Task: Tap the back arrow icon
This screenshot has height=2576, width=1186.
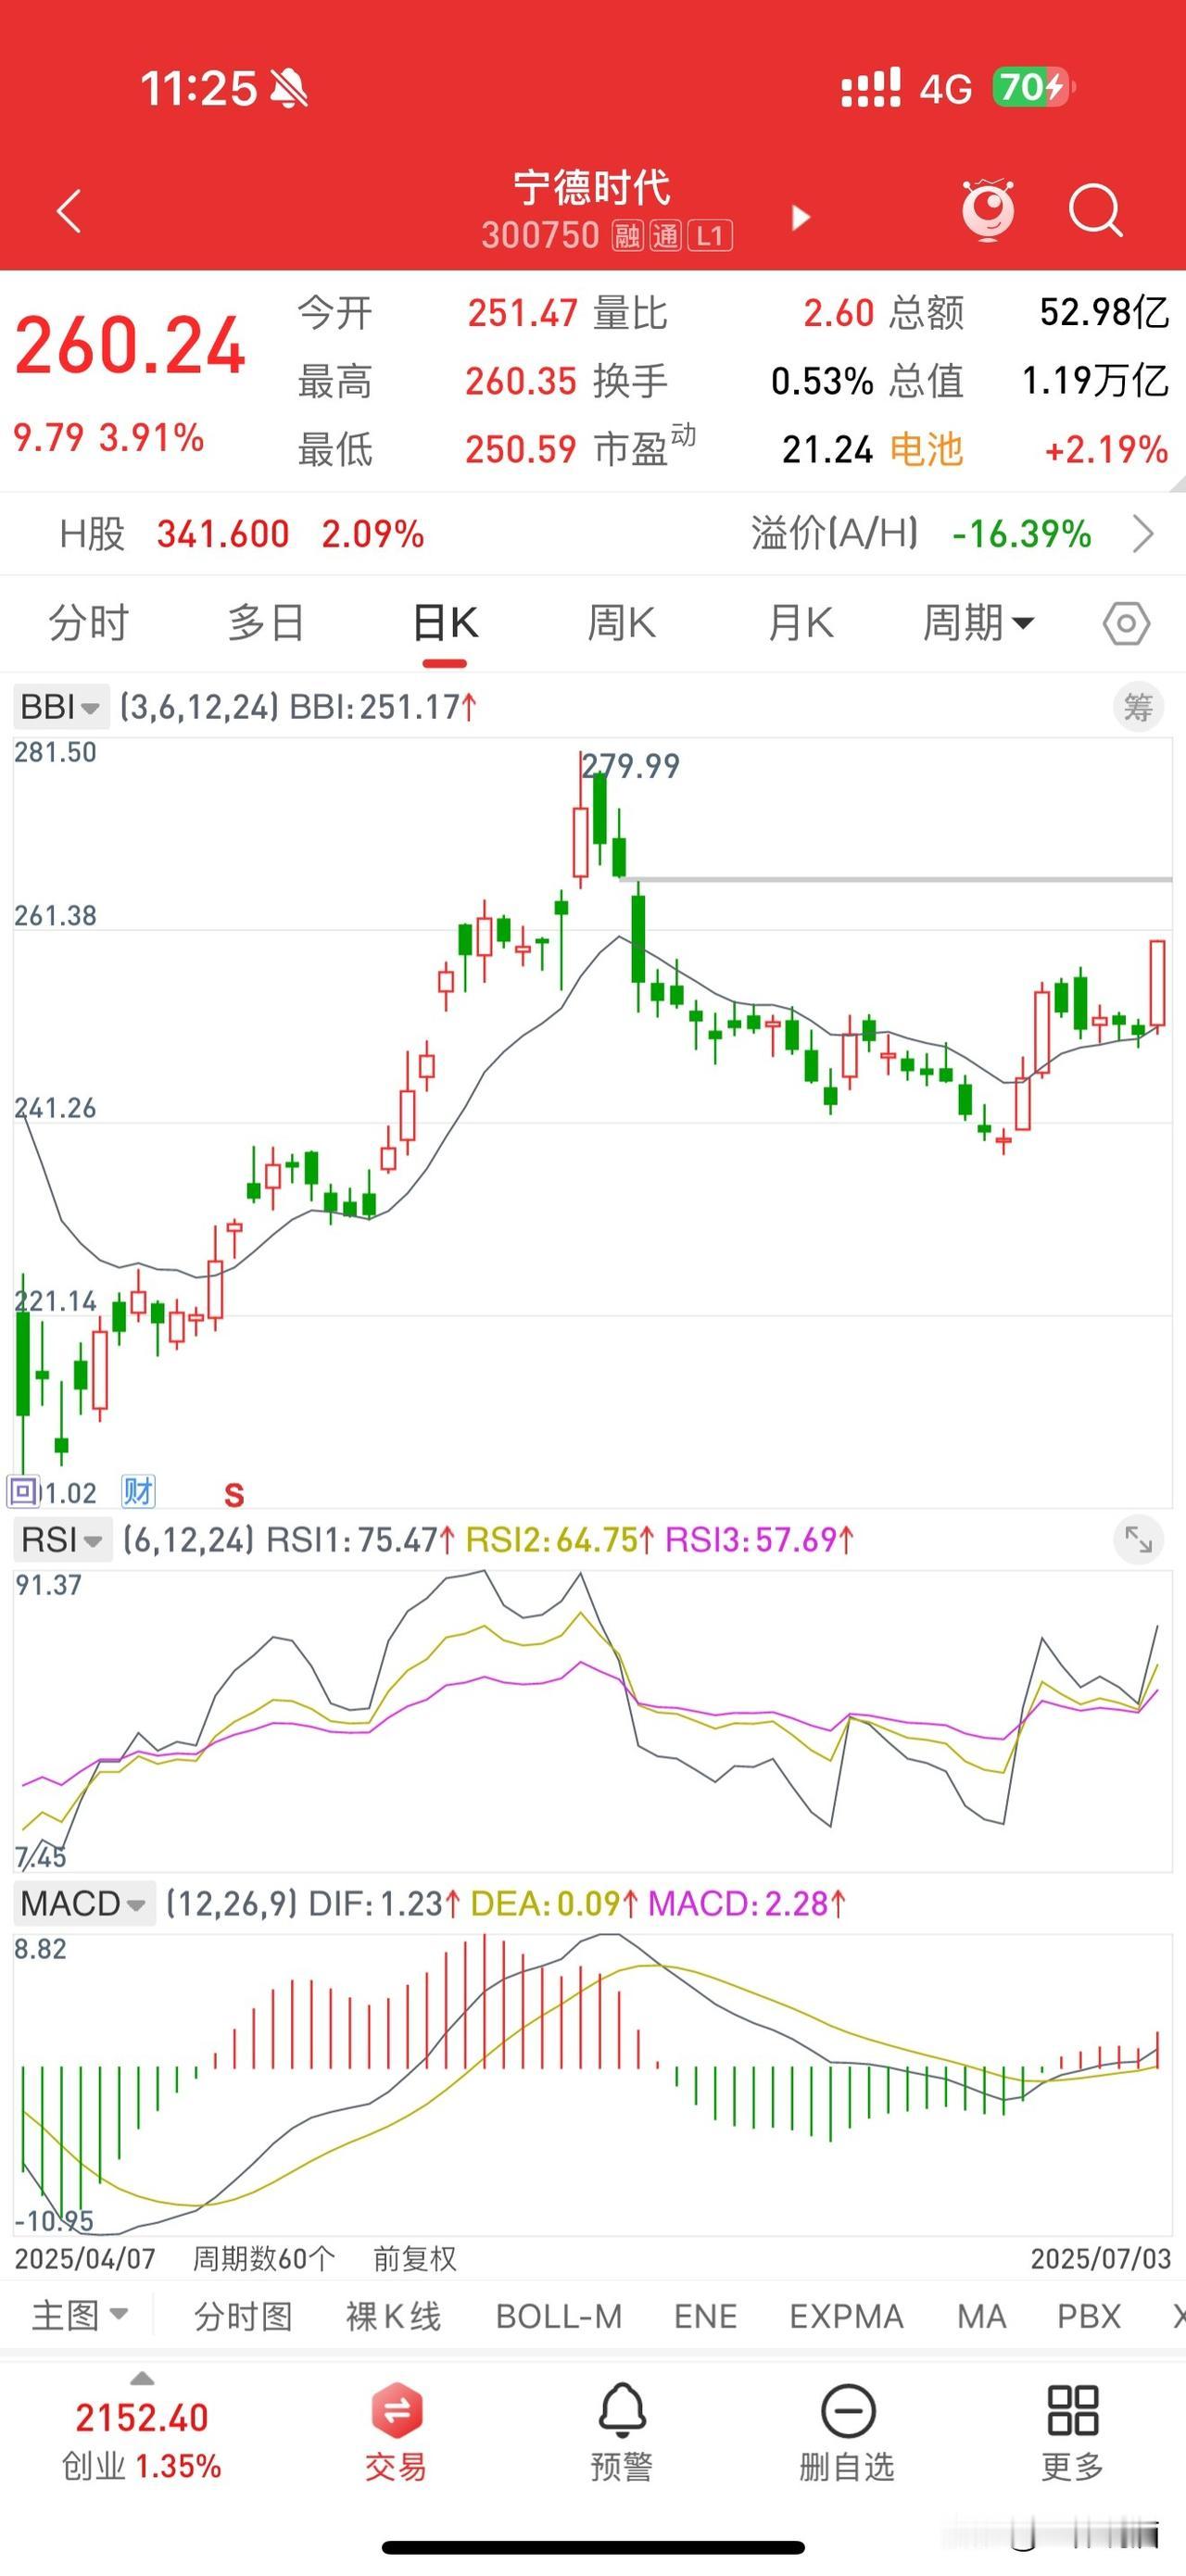Action: click(x=69, y=211)
